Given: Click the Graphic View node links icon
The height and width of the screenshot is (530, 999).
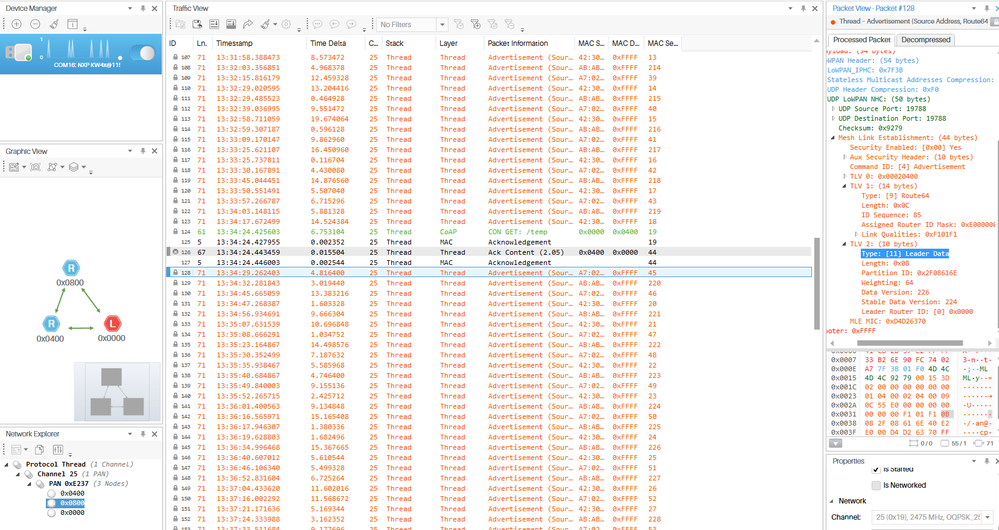Looking at the screenshot, I should click(52, 167).
